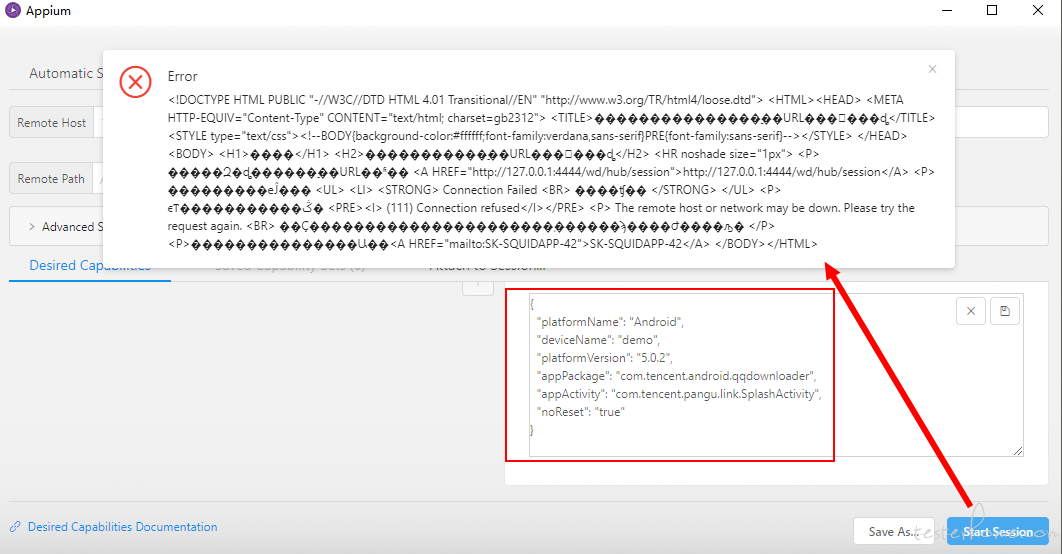Discard JSON edits with the X icon

(971, 311)
